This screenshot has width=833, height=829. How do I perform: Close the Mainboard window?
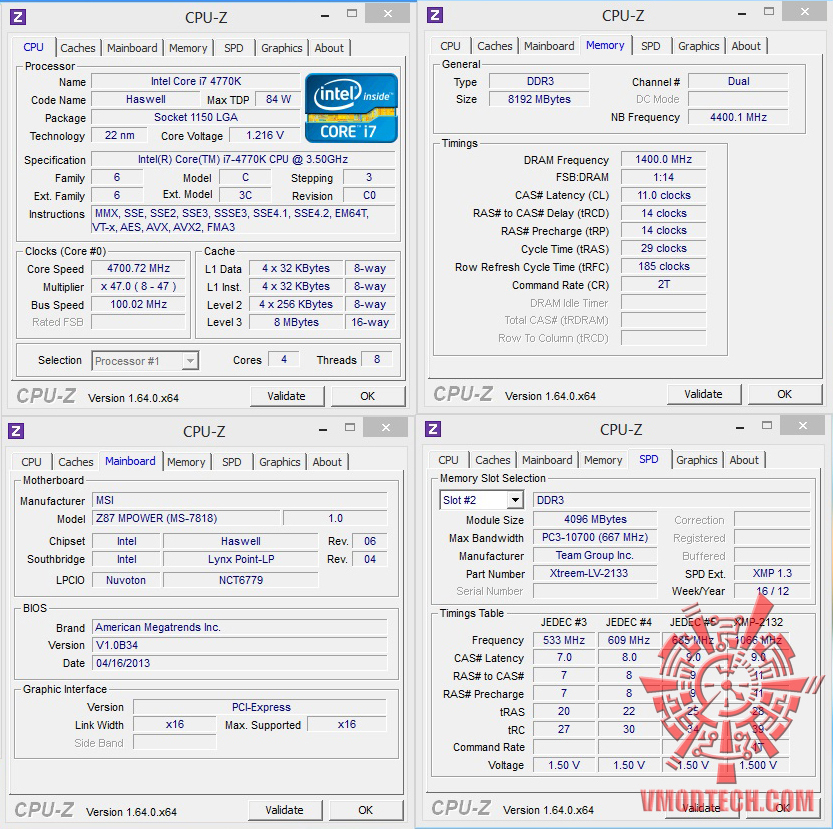pyautogui.click(x=386, y=427)
